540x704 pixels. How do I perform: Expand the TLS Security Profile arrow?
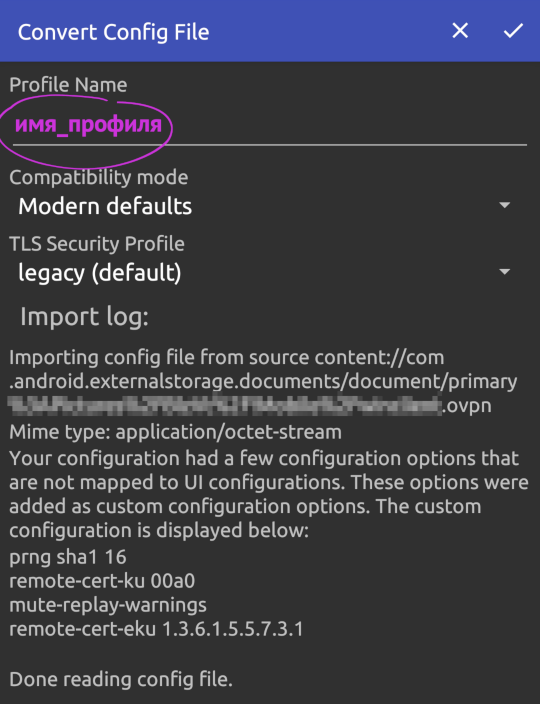[505, 272]
